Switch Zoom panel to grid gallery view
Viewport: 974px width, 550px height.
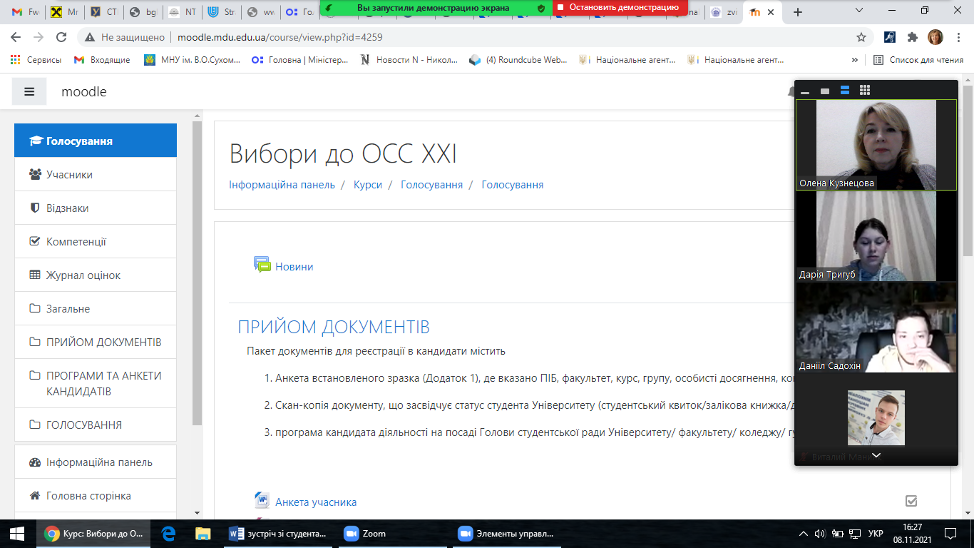865,90
